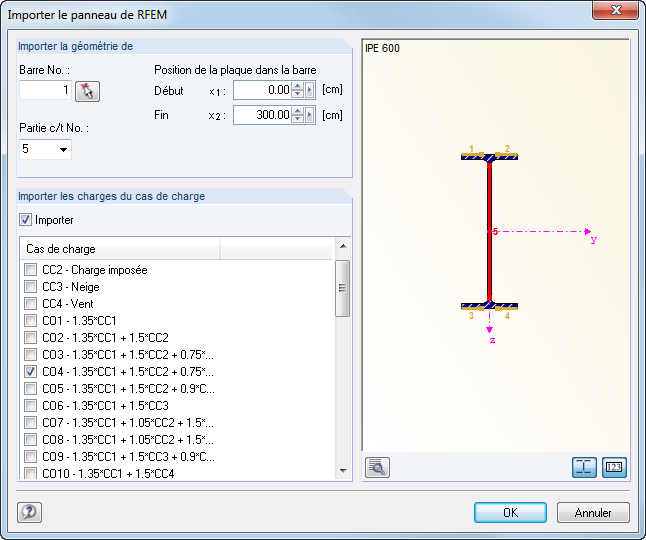Confirm the import with OK
Screen dimensions: 646x540
pos(510,512)
